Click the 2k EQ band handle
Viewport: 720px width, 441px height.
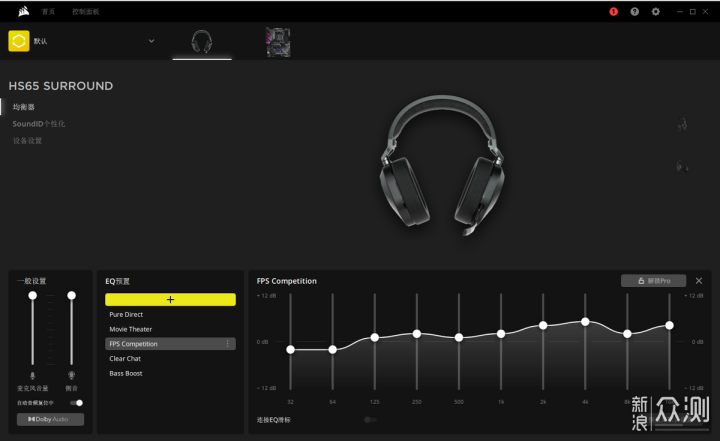point(543,325)
